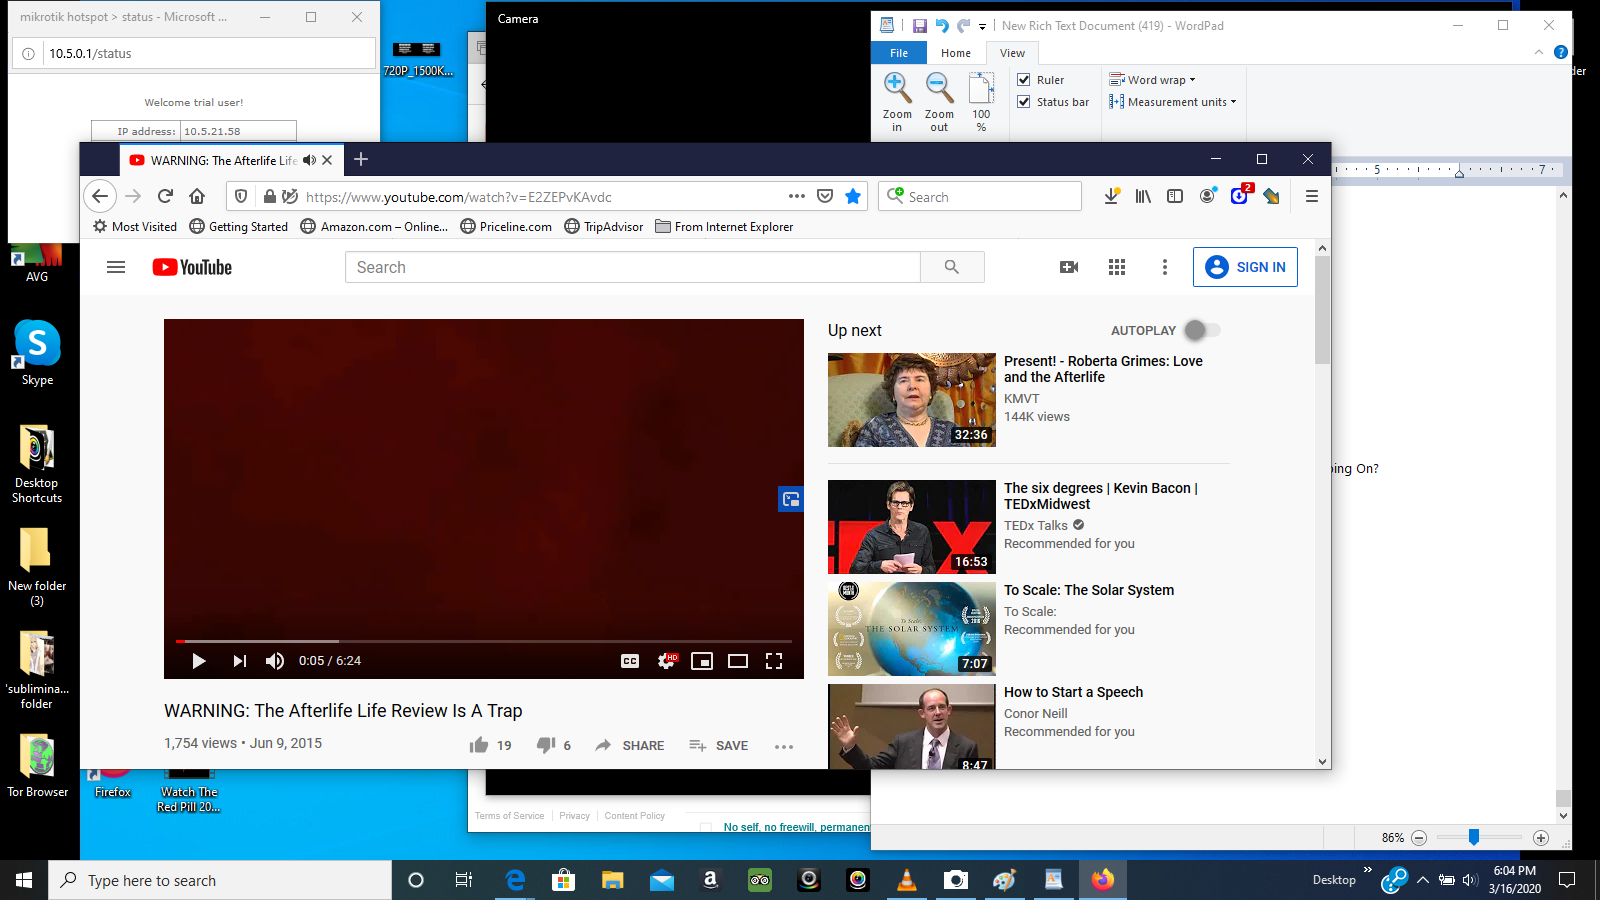The height and width of the screenshot is (900, 1600).
Task: Click Firefox toolbar Search box
Action: coord(980,196)
